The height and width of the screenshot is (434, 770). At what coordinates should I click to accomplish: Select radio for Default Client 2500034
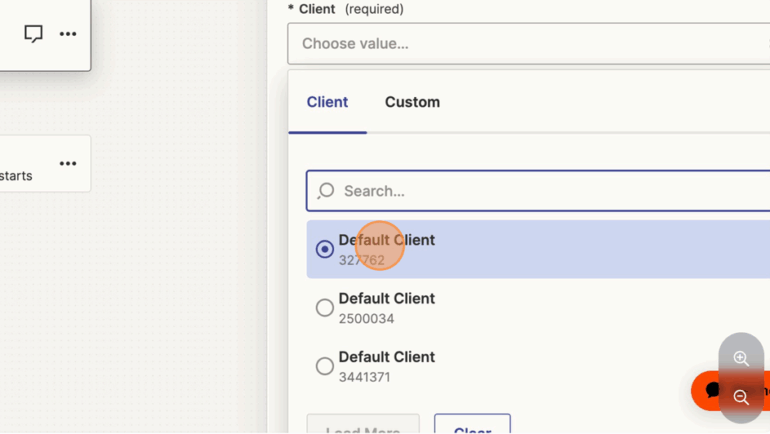click(325, 308)
